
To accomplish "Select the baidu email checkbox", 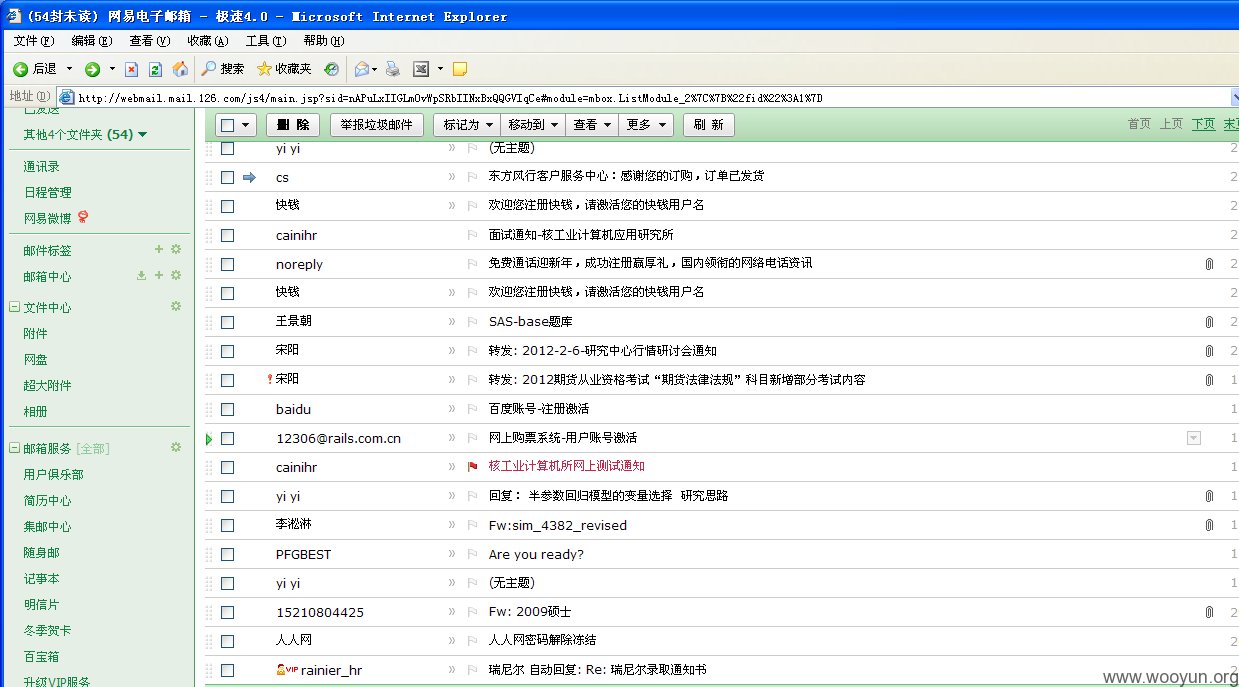I will point(227,409).
